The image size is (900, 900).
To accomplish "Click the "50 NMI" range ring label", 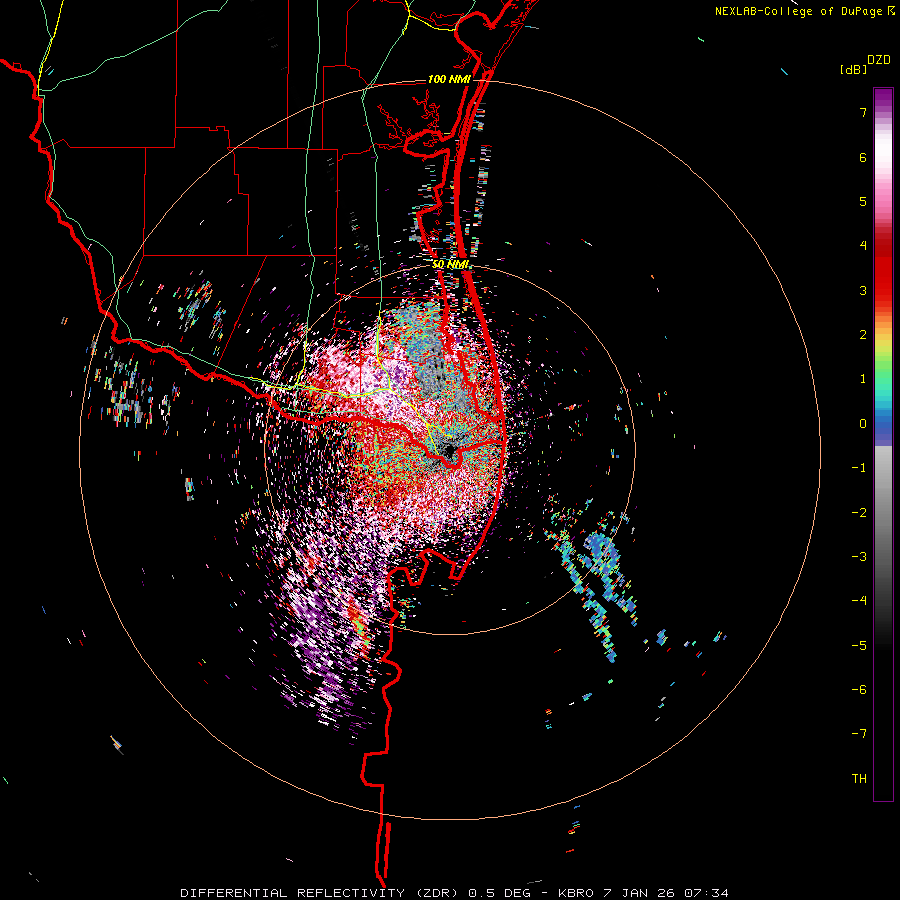I will tap(451, 265).
